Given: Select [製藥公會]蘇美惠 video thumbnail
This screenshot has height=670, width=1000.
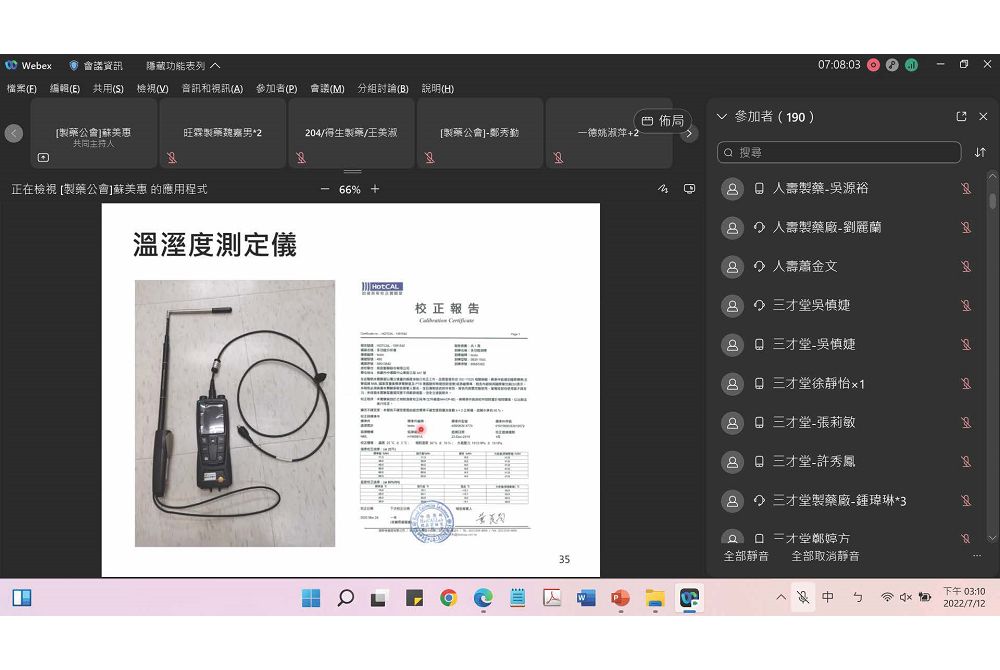Looking at the screenshot, I should 93,133.
